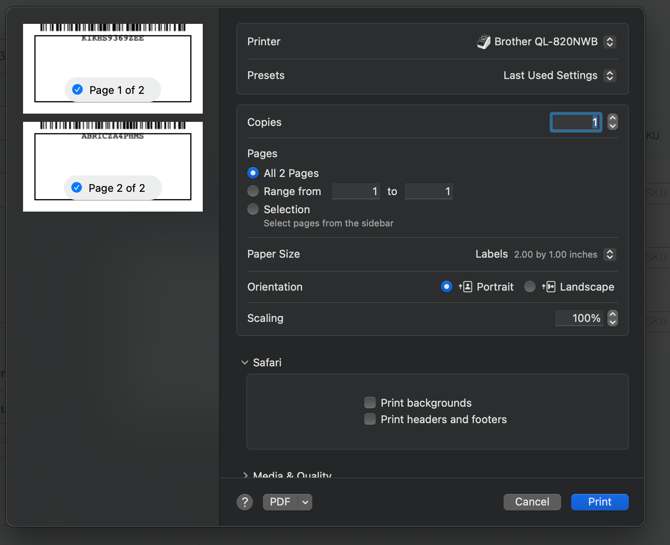Image resolution: width=670 pixels, height=545 pixels.
Task: Collapse the Safari section
Action: pos(245,363)
